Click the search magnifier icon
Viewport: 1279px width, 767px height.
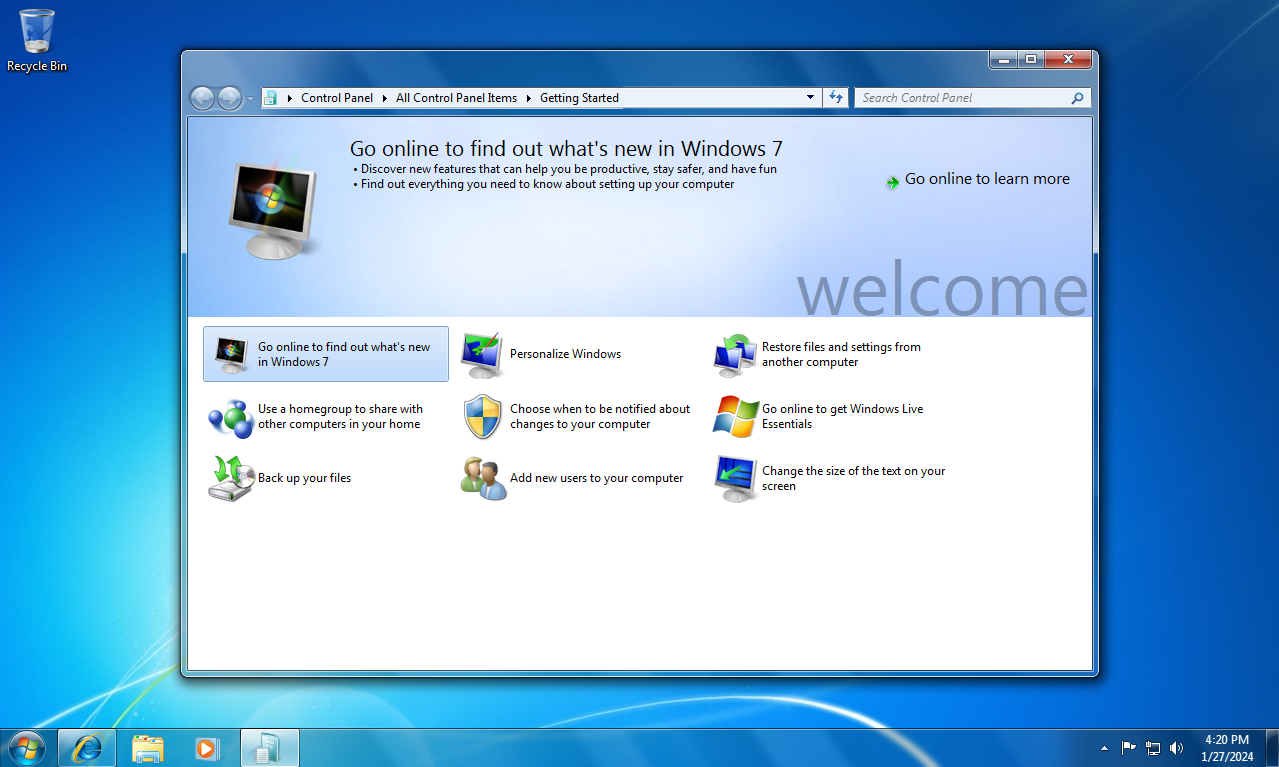coord(1077,98)
